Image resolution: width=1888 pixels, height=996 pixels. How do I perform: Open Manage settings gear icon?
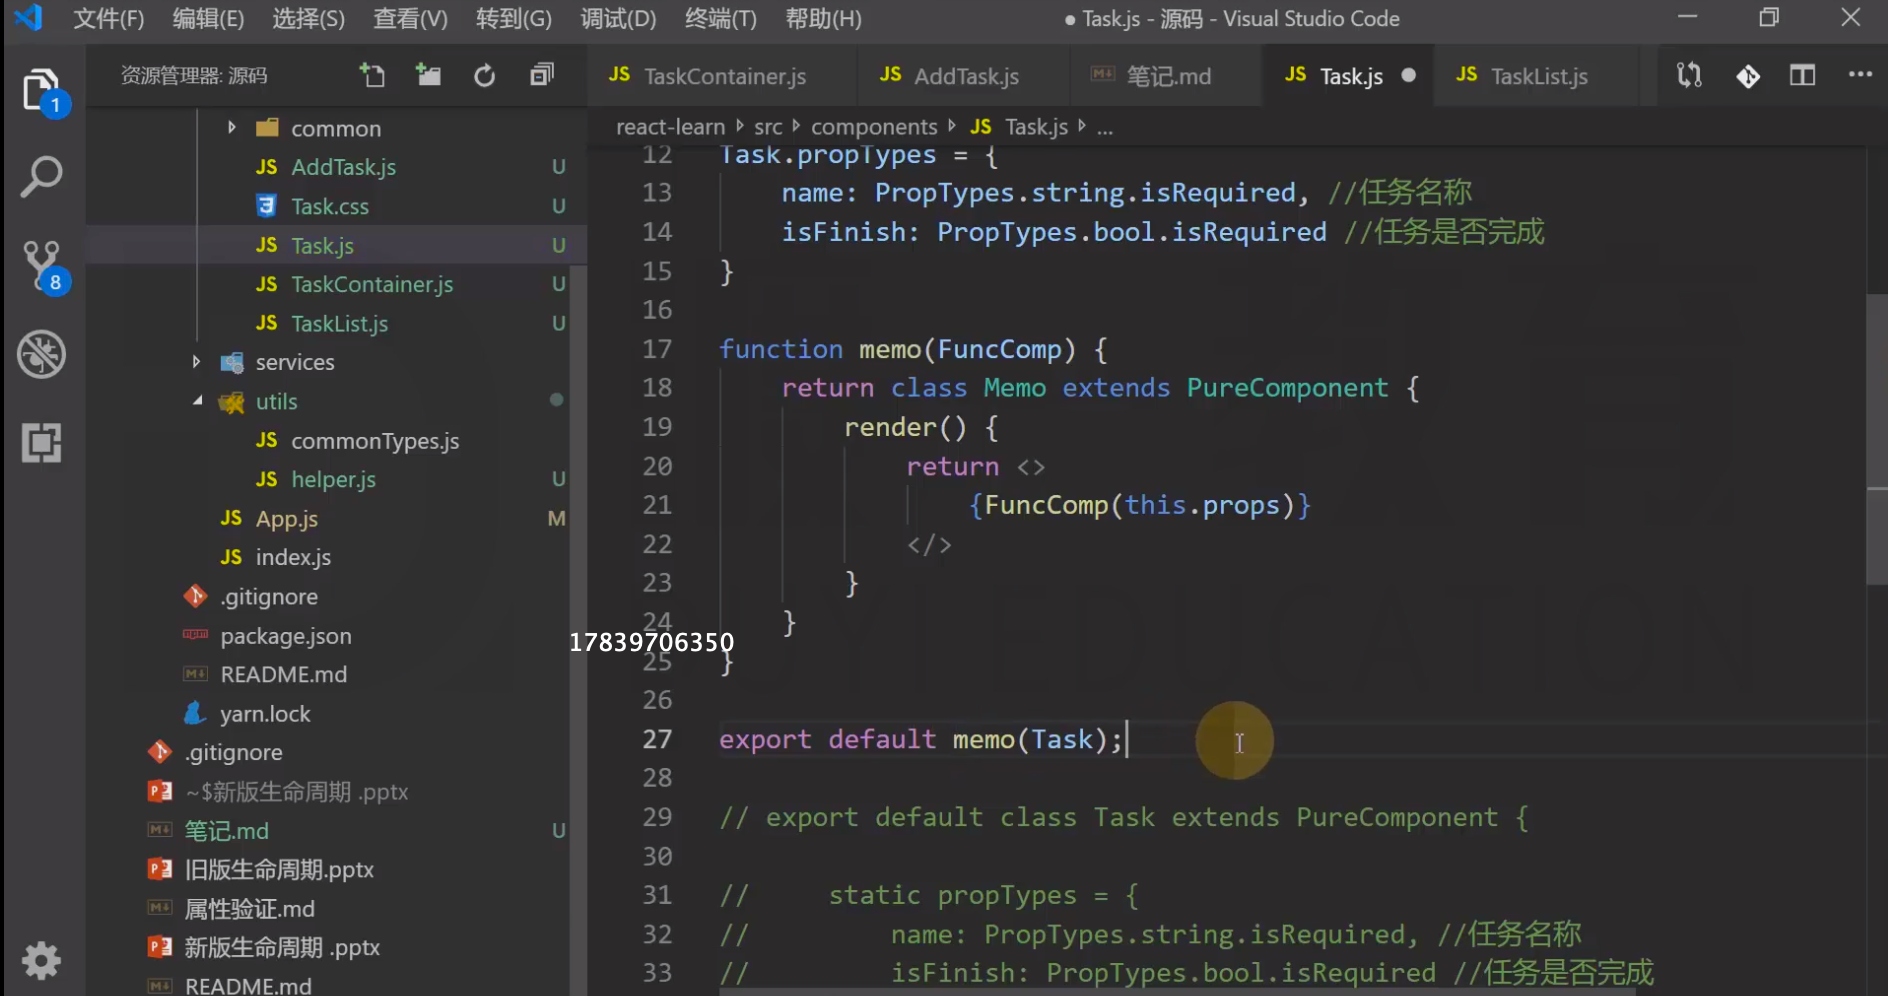point(41,960)
